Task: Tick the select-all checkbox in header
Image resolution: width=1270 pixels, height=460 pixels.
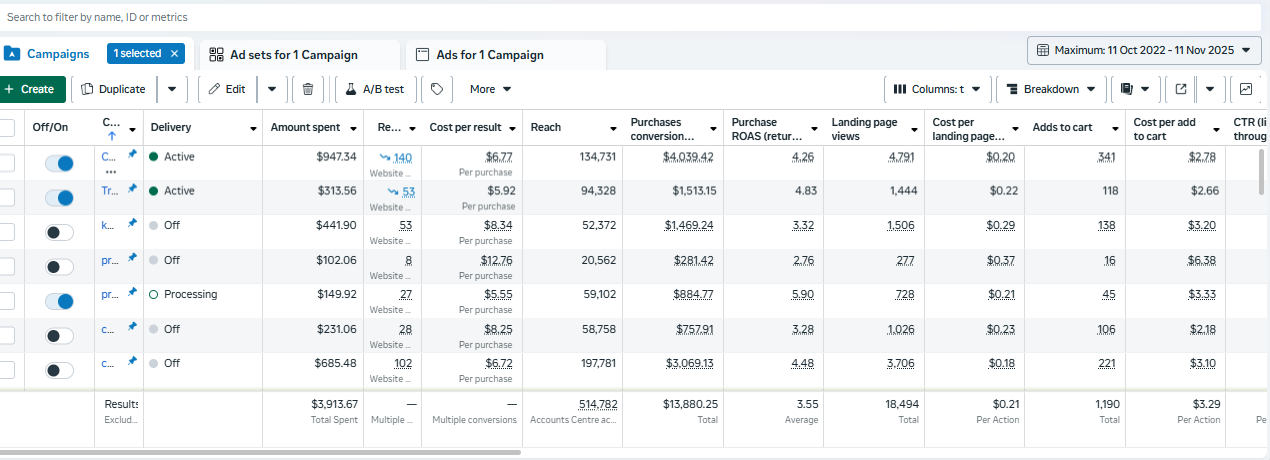Action: (7, 128)
